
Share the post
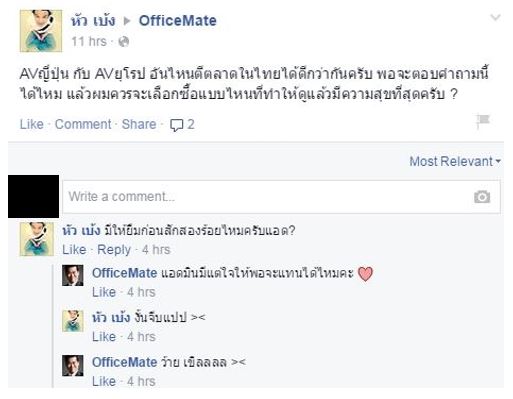[139, 124]
